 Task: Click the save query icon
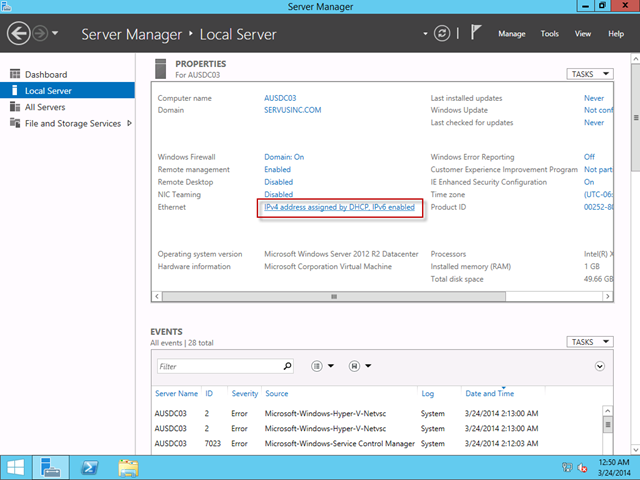354,366
